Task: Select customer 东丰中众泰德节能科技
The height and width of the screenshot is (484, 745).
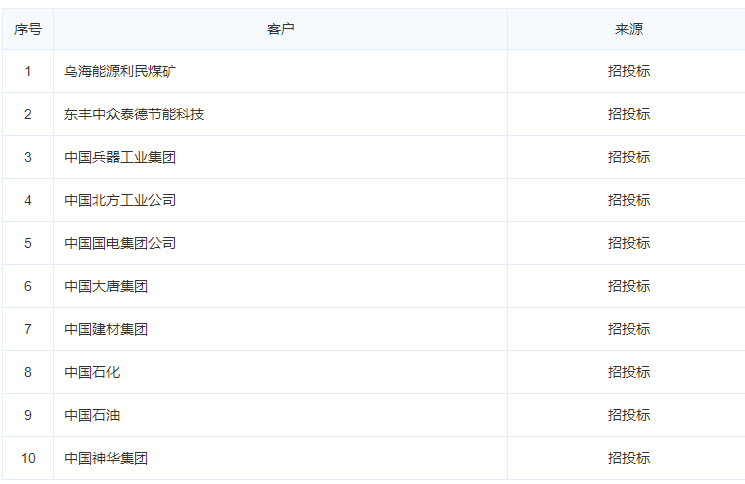Action: pyautogui.click(x=134, y=114)
